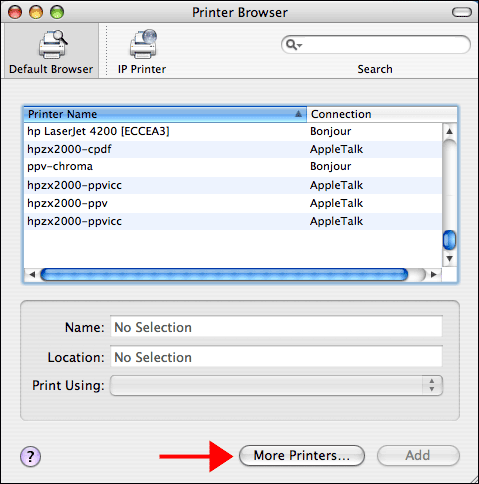Click the sort arrow in Printer Name header
479x484 pixels.
(x=298, y=114)
